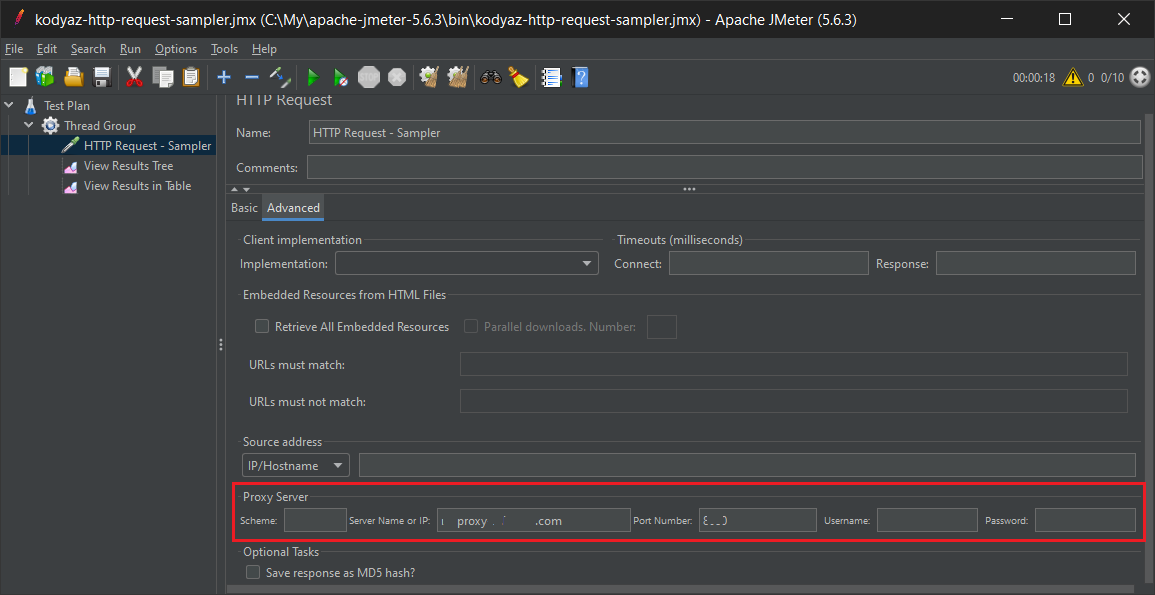Click the Response timeout field
This screenshot has width=1155, height=595.
pos(1036,263)
